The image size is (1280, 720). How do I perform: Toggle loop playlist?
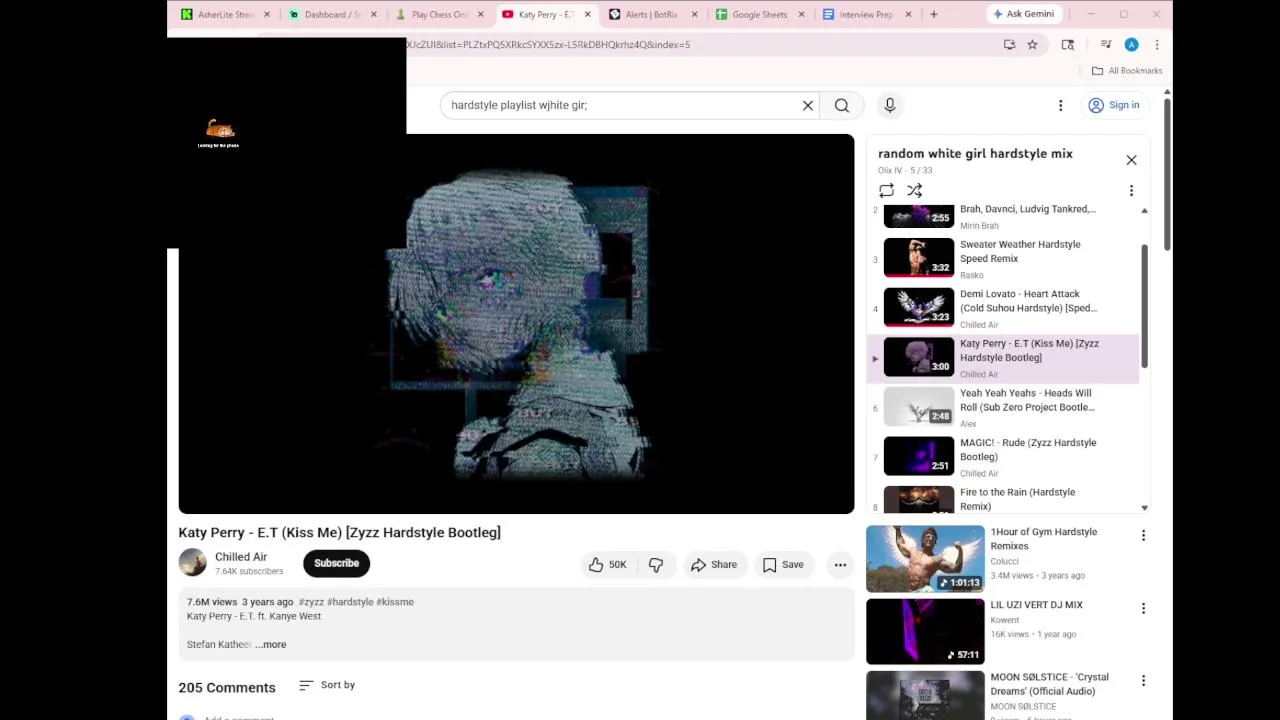click(x=886, y=191)
